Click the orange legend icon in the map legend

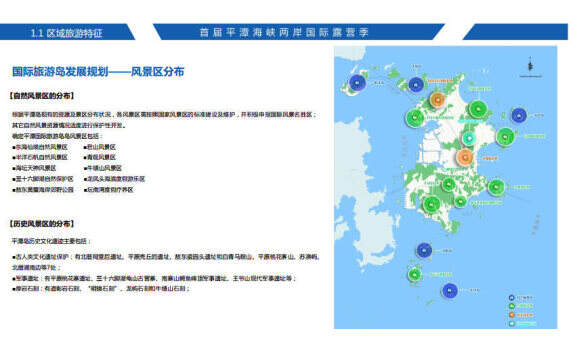pos(512,315)
